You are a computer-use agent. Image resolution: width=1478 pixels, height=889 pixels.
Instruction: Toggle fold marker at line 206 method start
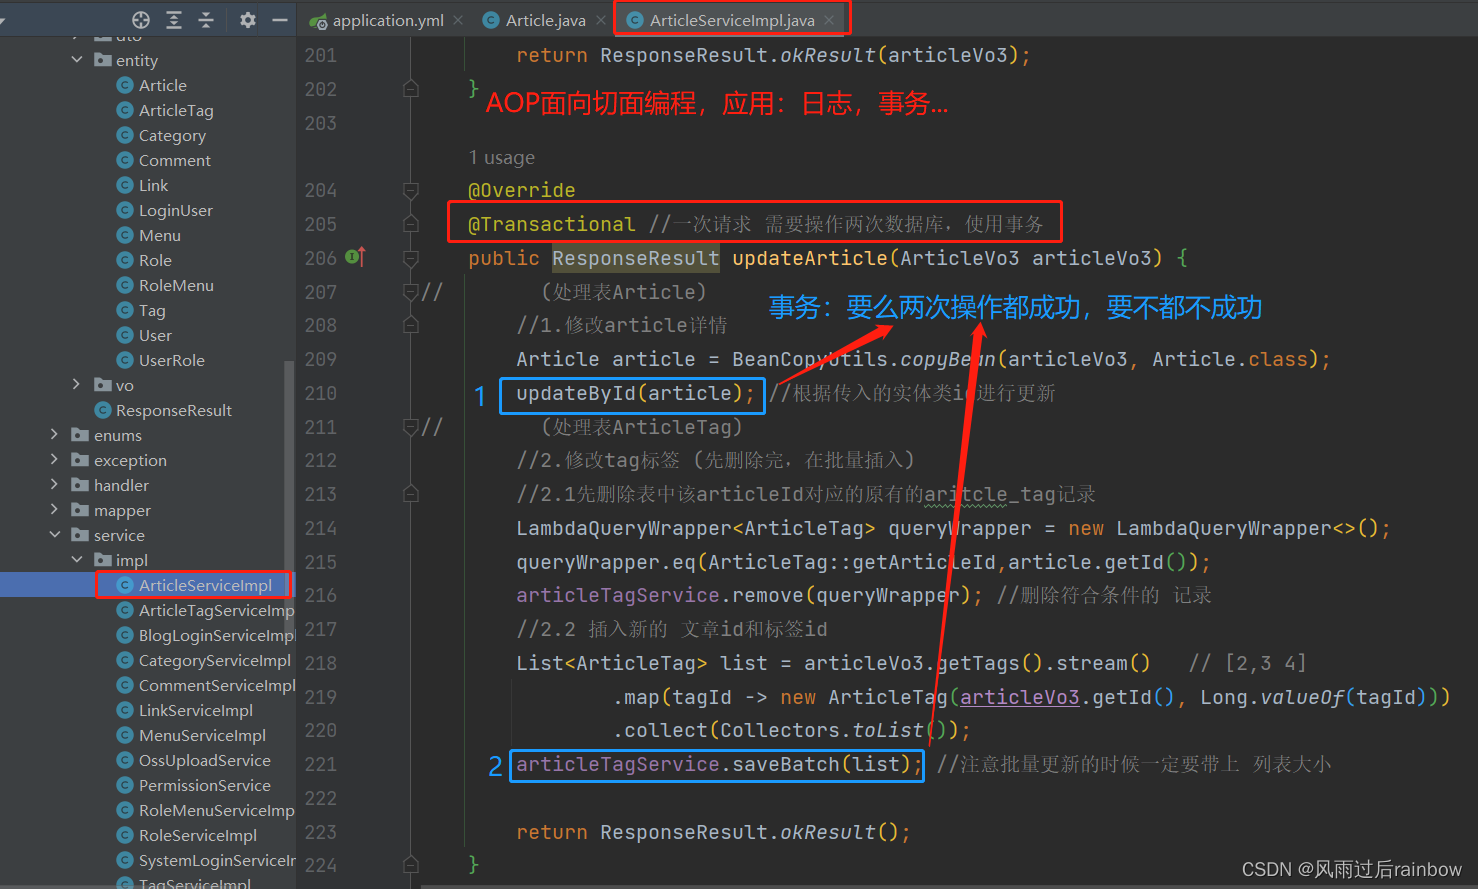point(410,258)
